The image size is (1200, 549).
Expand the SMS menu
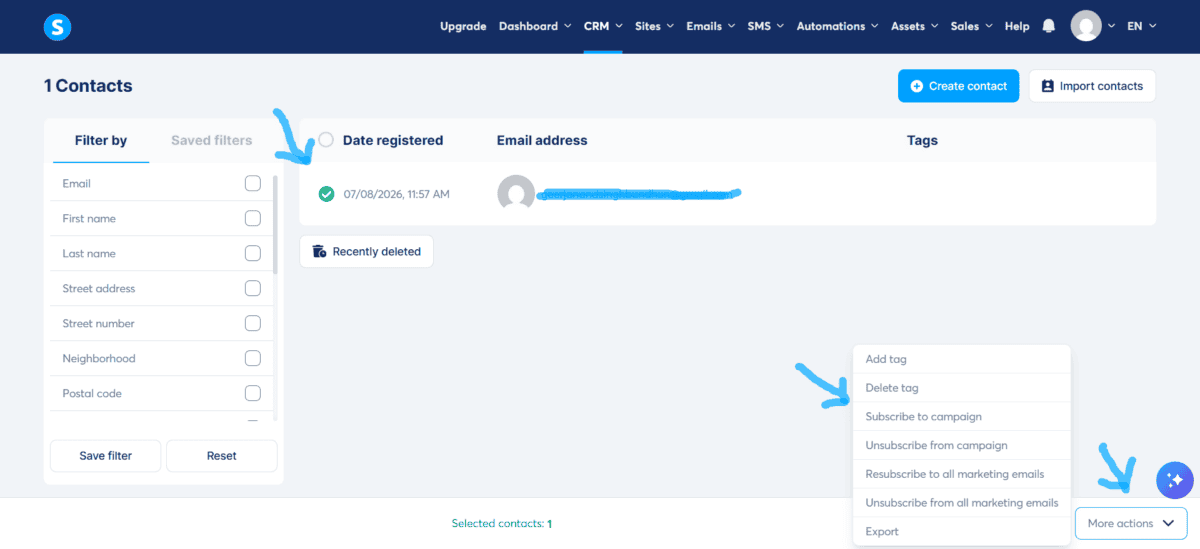point(765,26)
